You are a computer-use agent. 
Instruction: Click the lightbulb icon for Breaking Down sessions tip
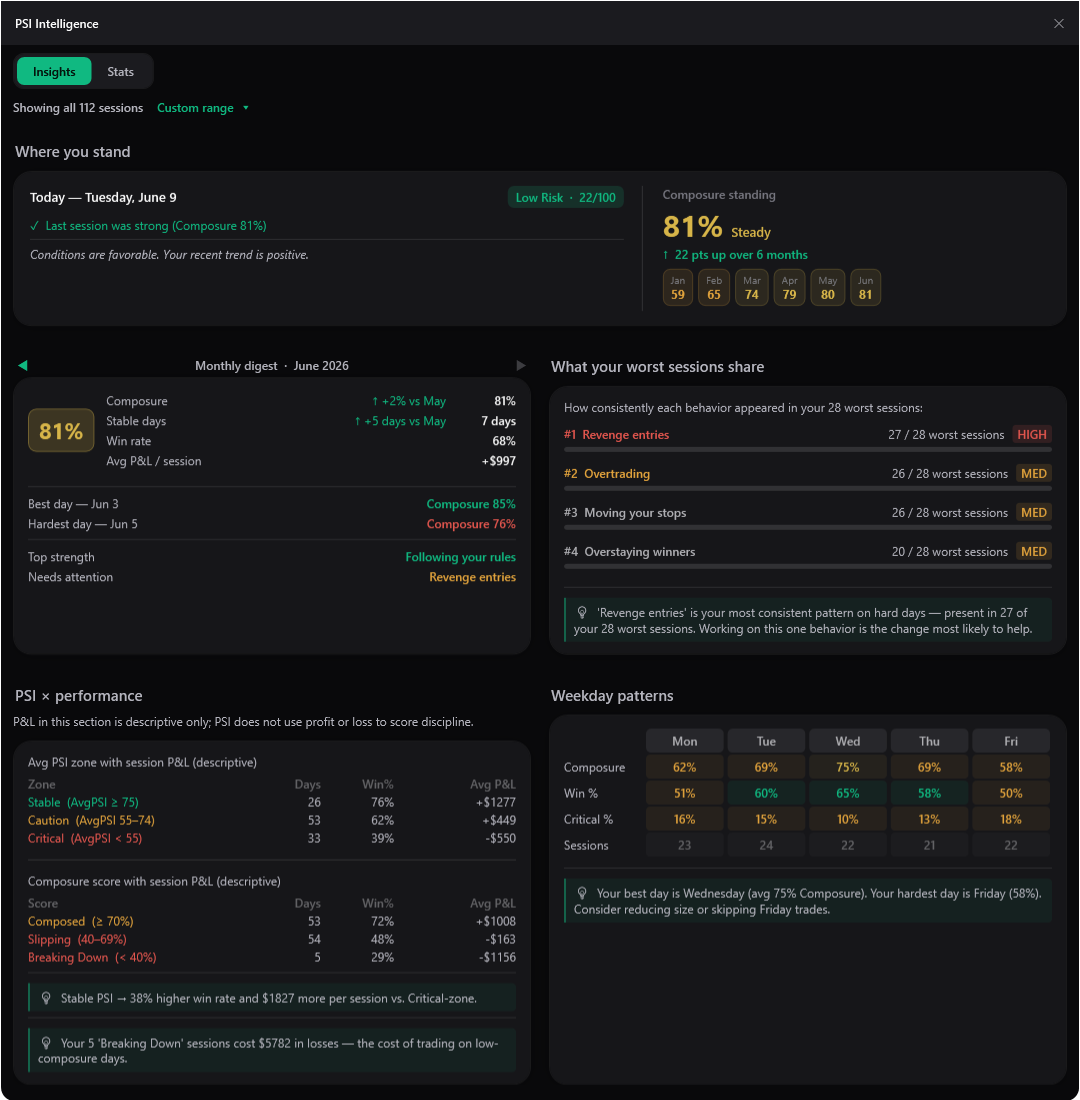click(x=46, y=1043)
